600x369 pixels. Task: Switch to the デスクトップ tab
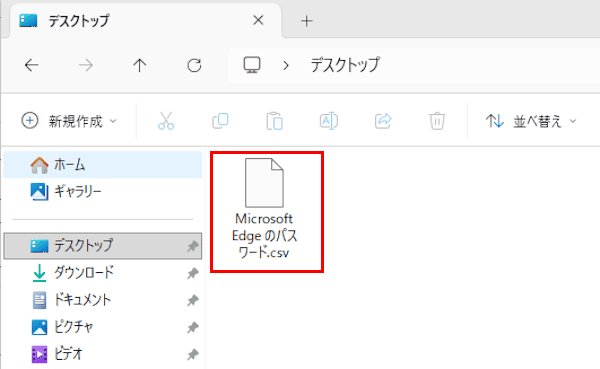pos(145,21)
